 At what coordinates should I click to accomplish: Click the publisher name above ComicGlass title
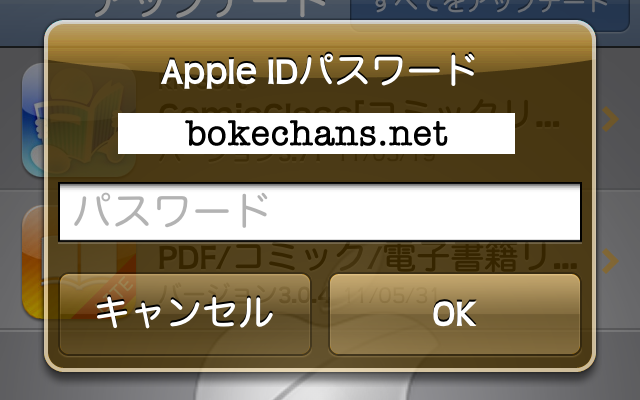(204, 84)
